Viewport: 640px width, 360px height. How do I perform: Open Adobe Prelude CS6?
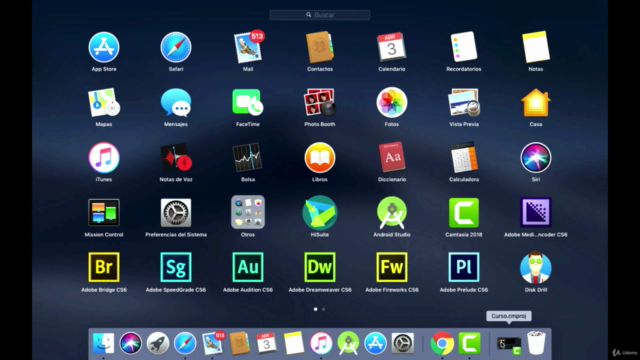464,267
